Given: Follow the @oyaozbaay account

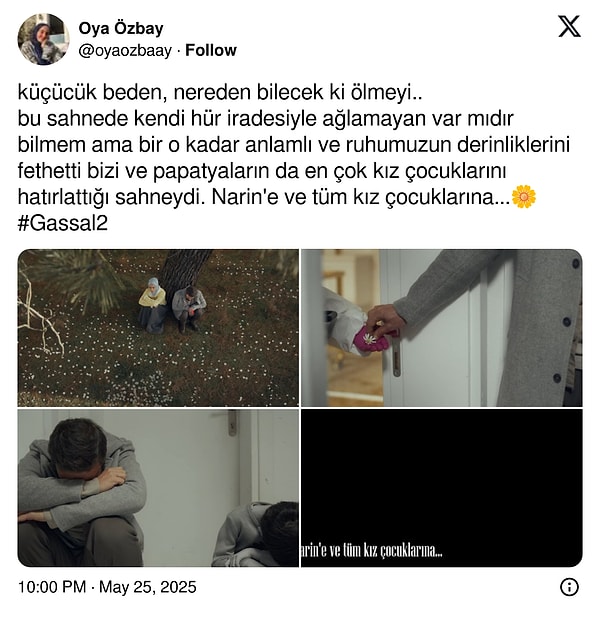Looking at the screenshot, I should [210, 50].
